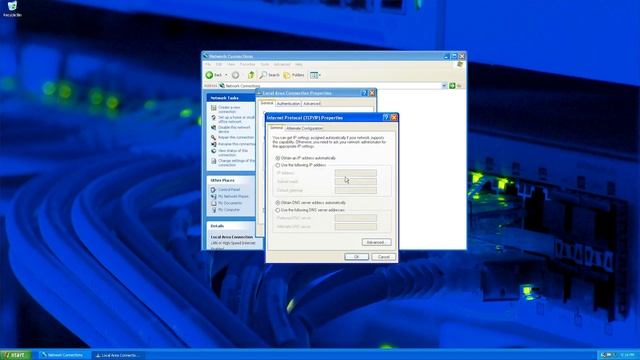Open My Network Places from Other Places

(233, 196)
